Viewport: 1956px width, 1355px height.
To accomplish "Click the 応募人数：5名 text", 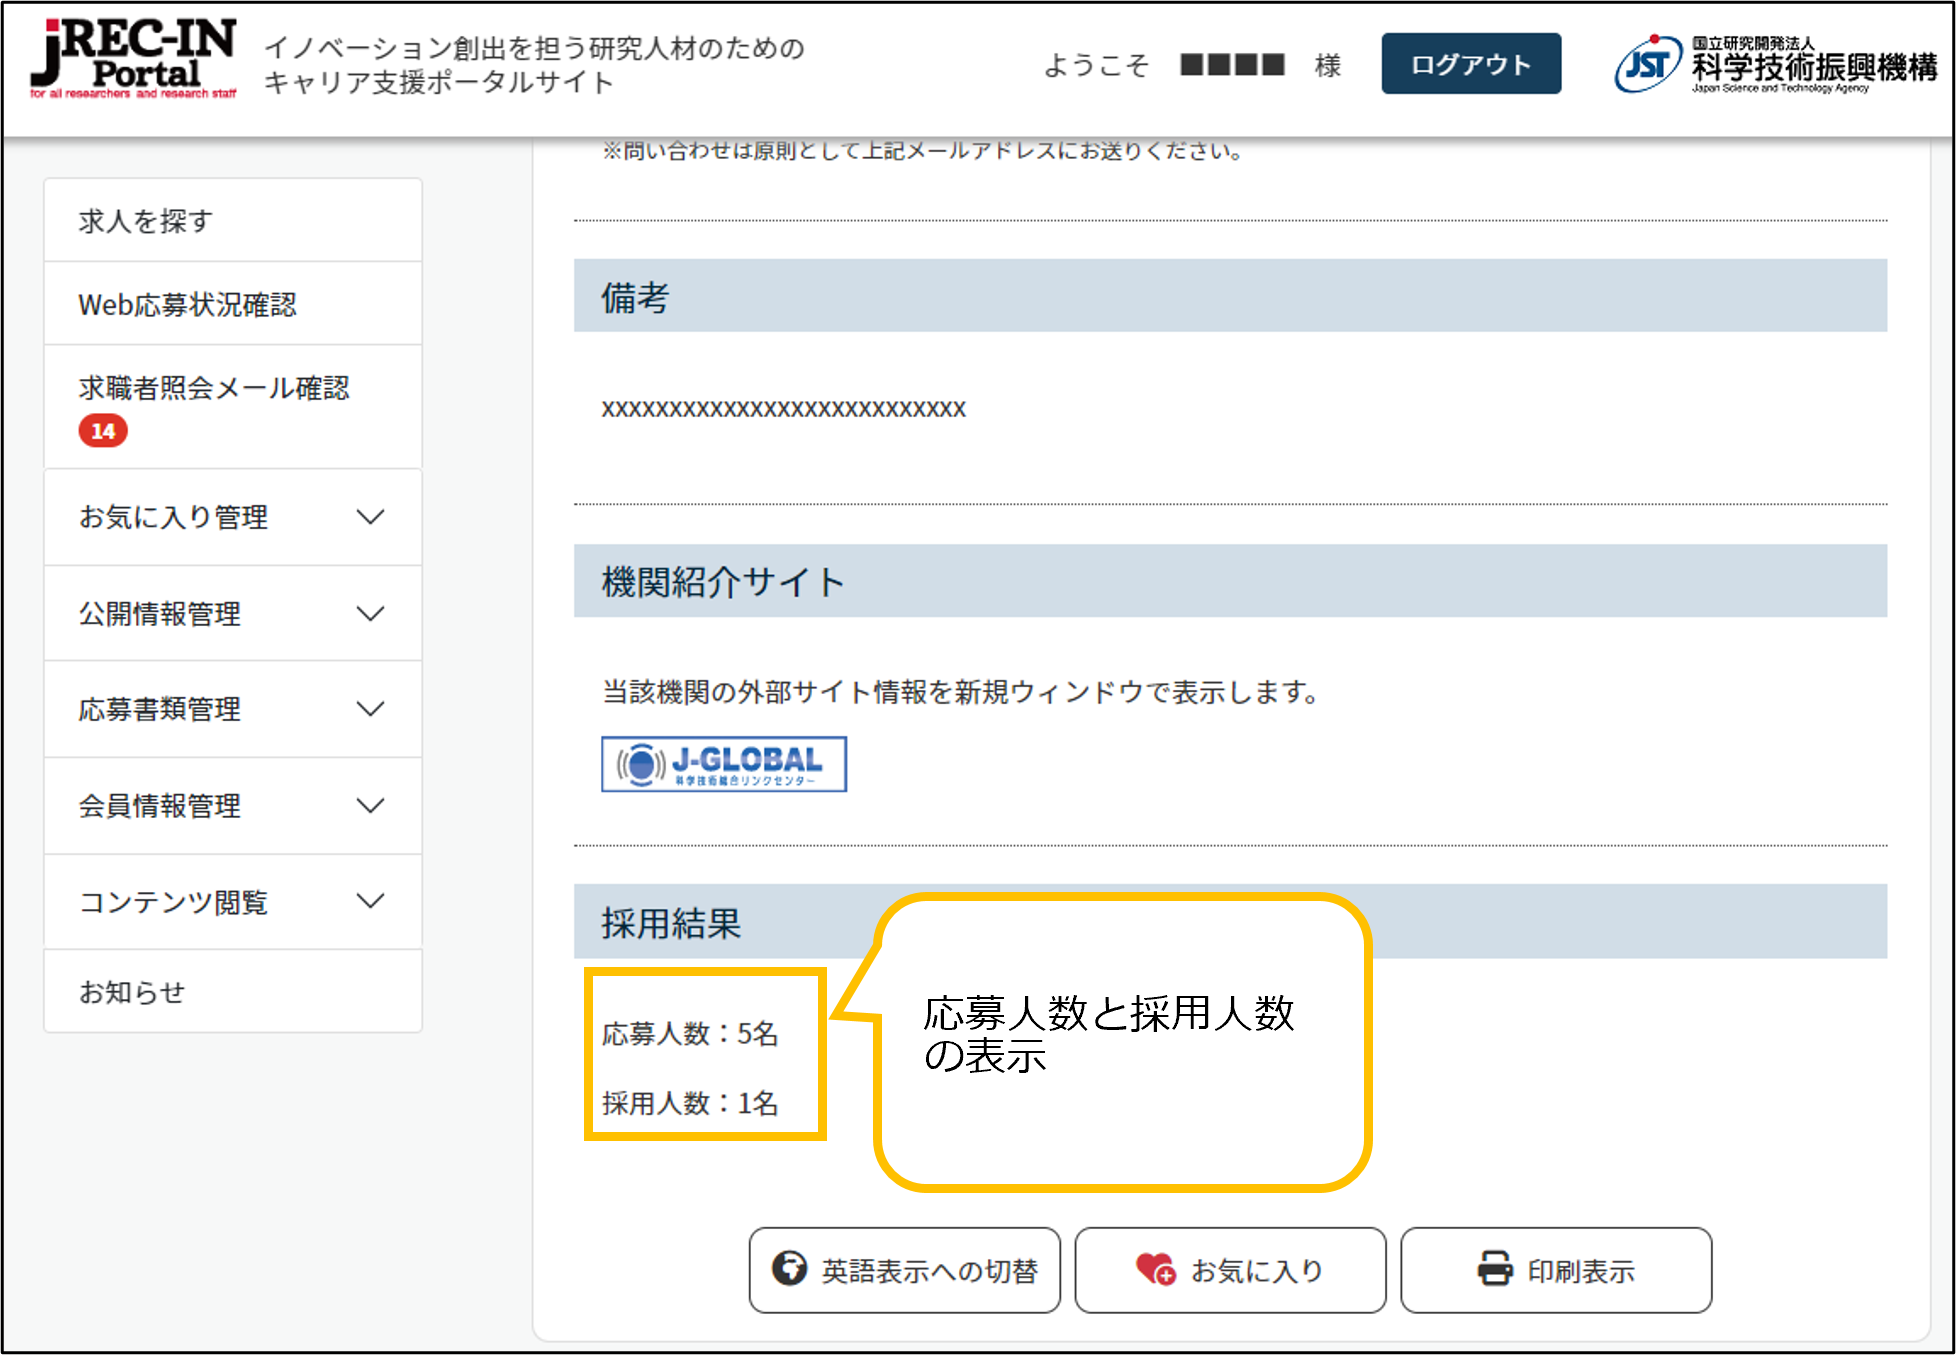I will click(690, 1034).
